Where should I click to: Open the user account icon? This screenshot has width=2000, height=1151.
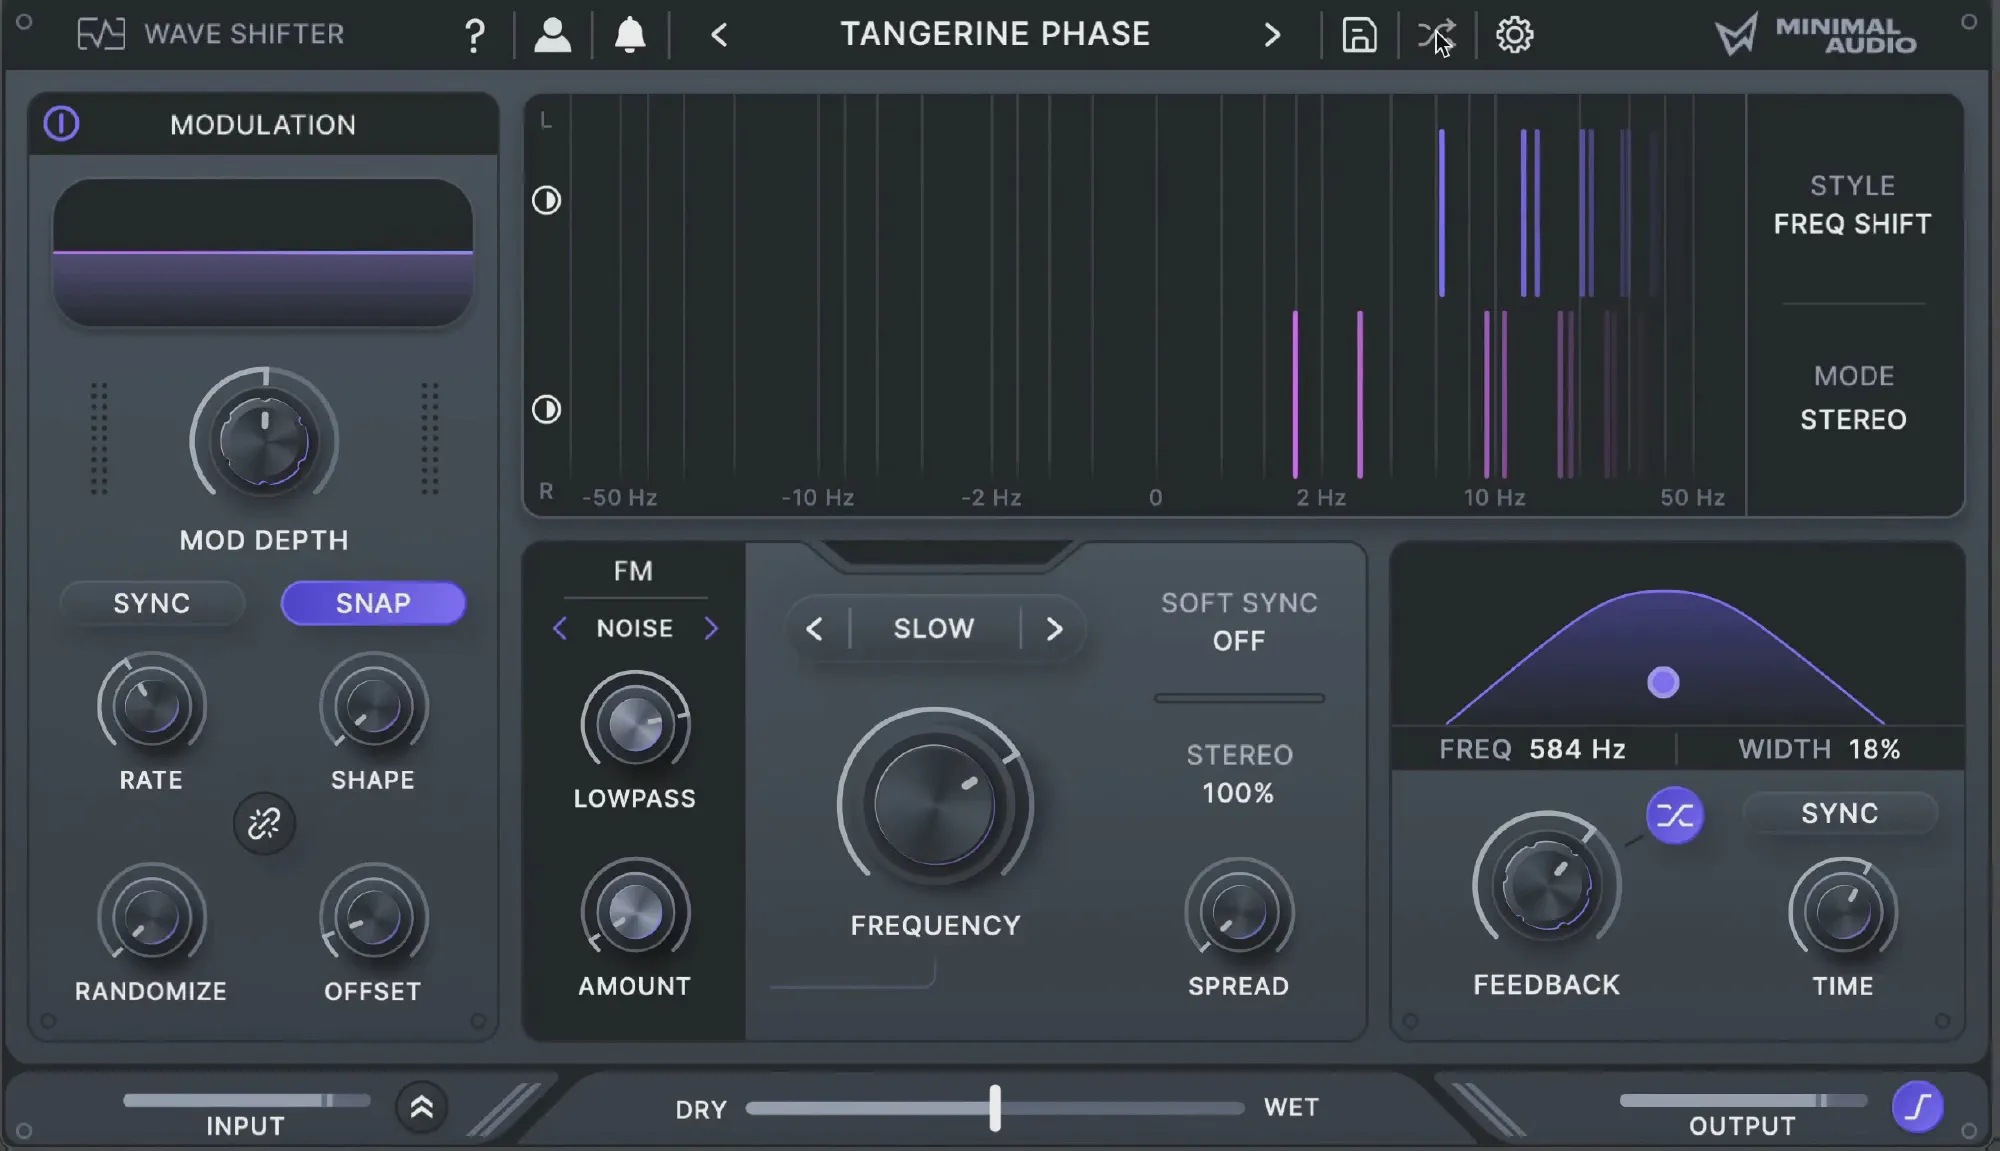552,35
